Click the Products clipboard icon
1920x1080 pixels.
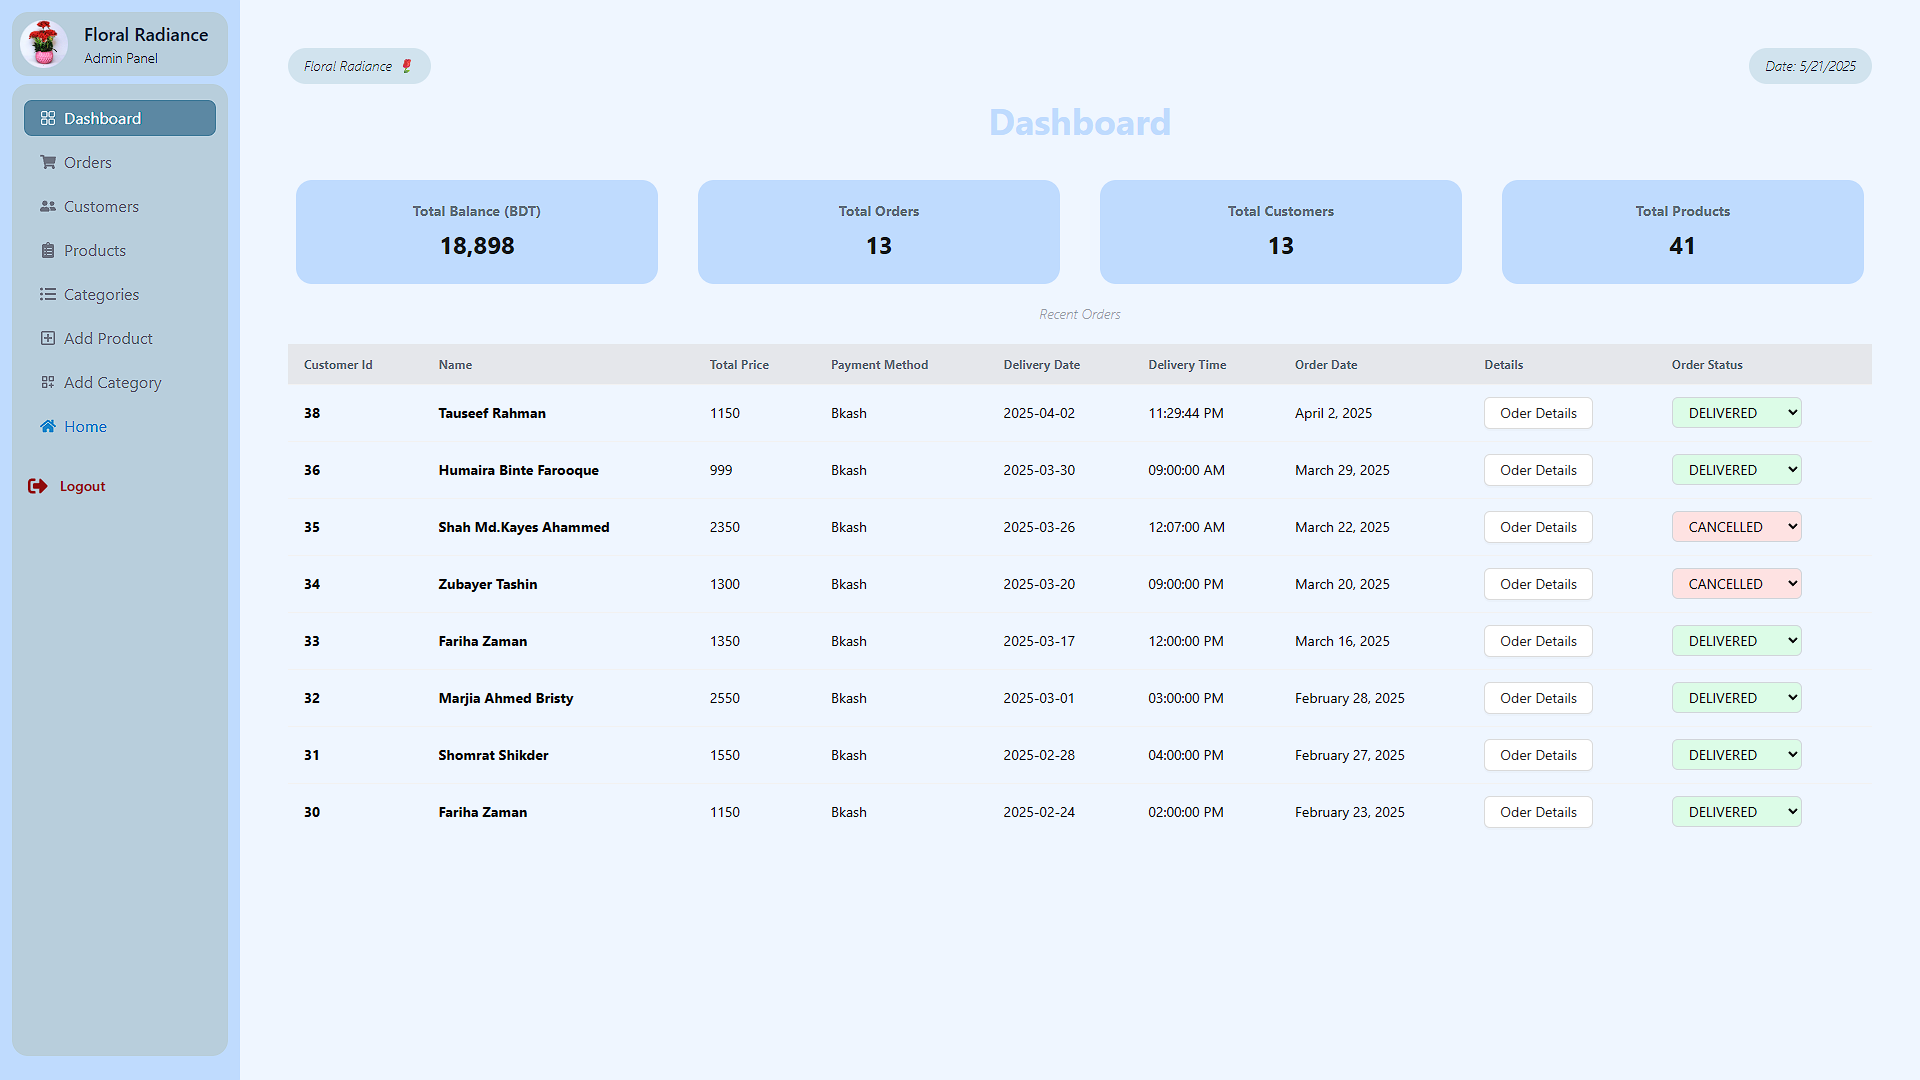[47, 250]
